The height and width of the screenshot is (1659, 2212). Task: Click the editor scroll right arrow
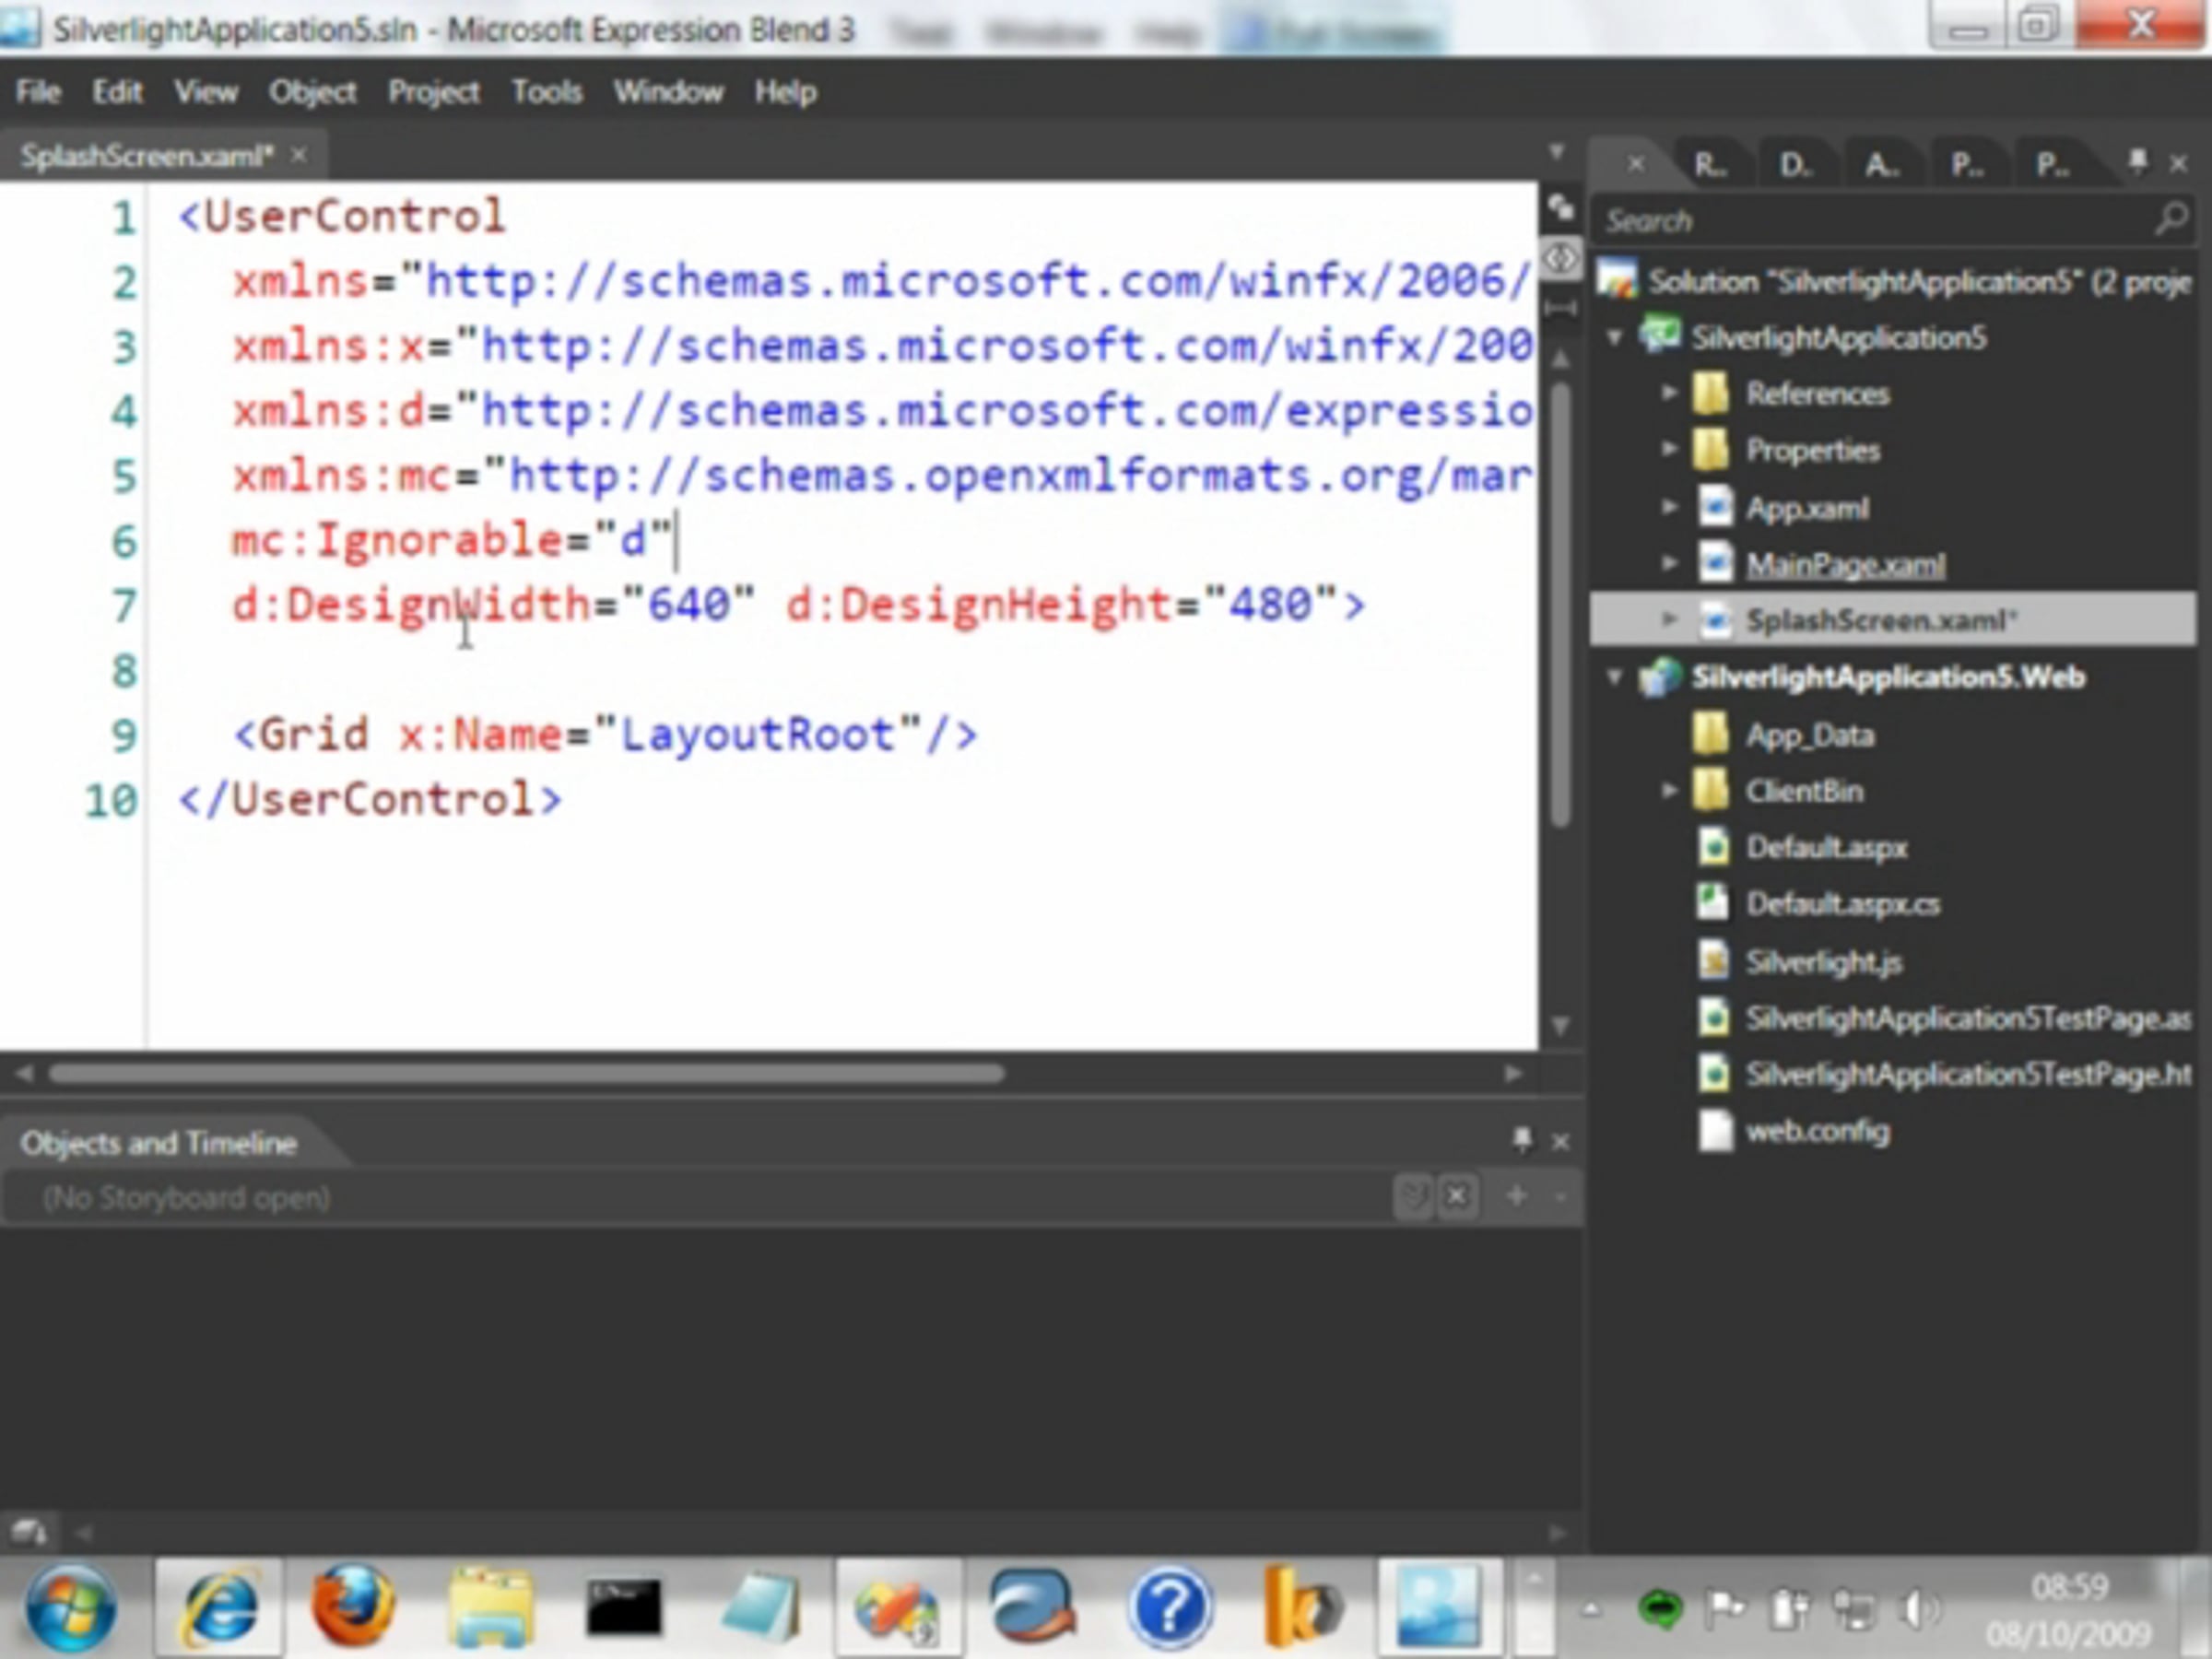1513,1074
